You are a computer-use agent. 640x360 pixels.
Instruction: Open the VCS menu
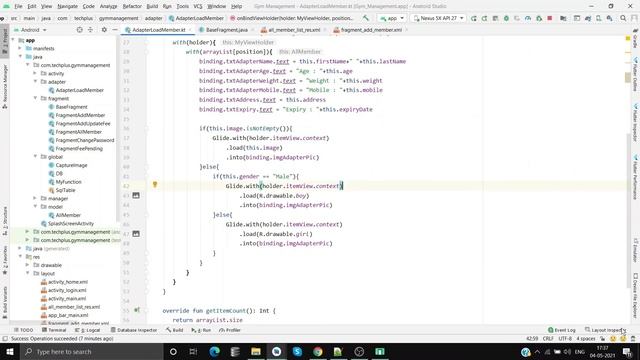pos(198,6)
